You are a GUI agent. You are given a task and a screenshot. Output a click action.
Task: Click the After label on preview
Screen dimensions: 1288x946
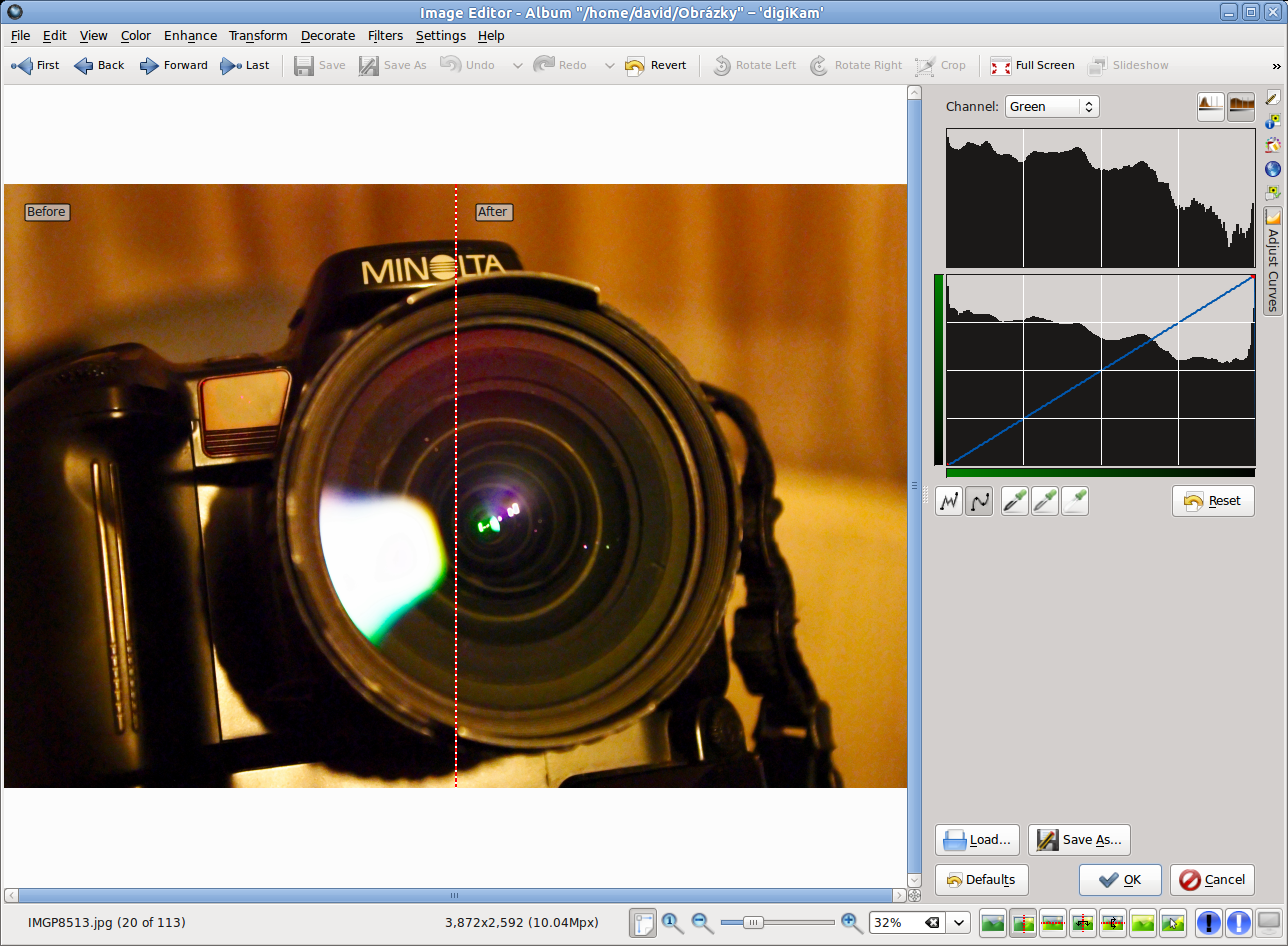tap(493, 212)
